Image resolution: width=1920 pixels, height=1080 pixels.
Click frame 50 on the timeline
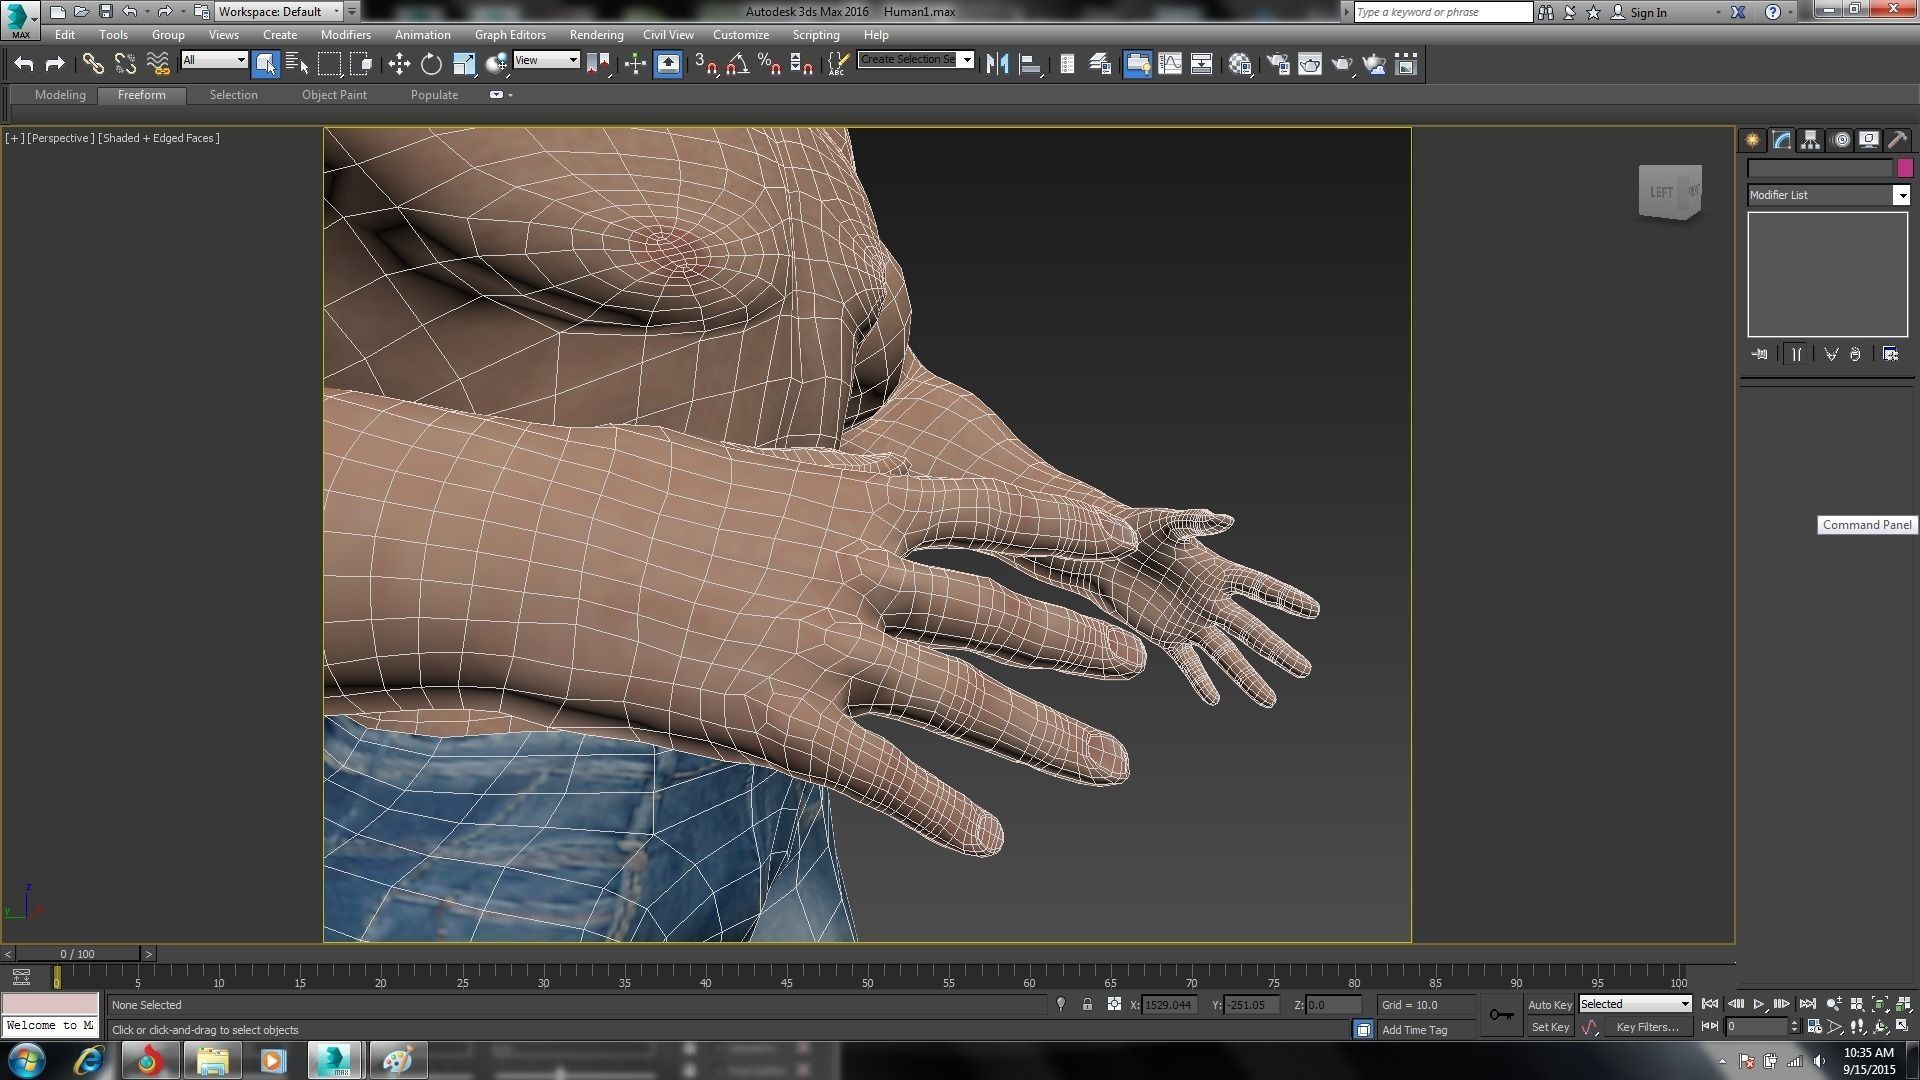pyautogui.click(x=867, y=982)
